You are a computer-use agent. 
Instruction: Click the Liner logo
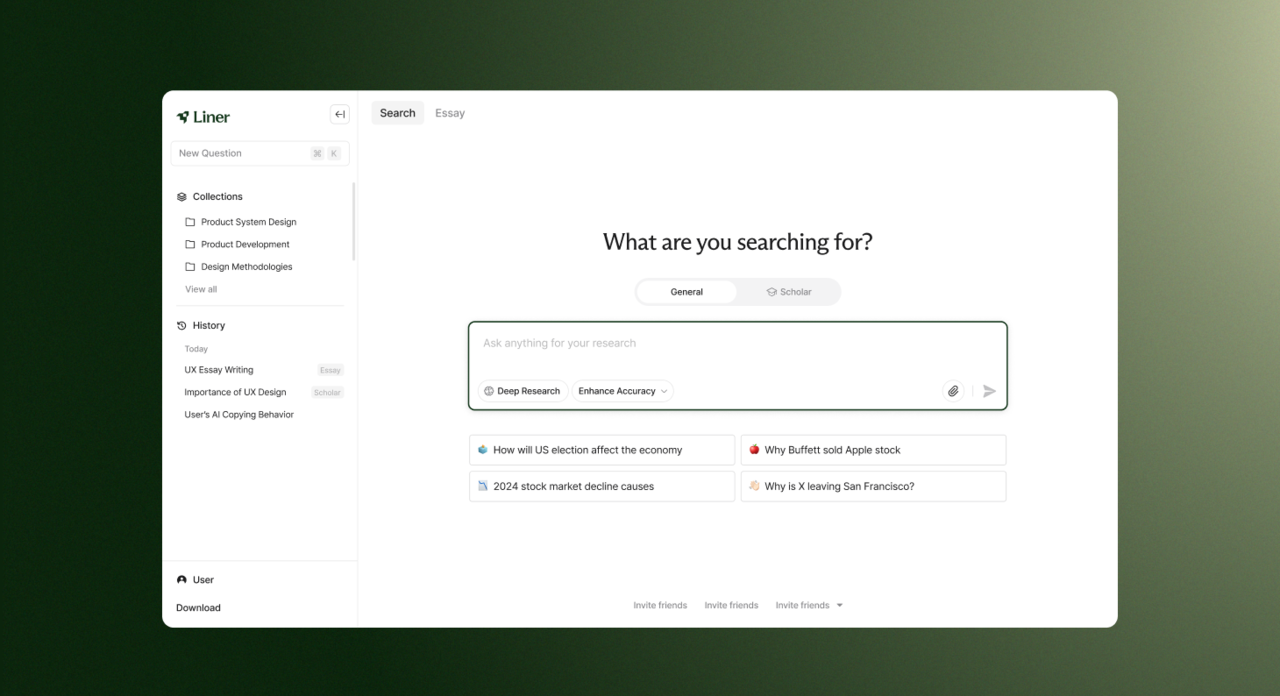click(203, 117)
